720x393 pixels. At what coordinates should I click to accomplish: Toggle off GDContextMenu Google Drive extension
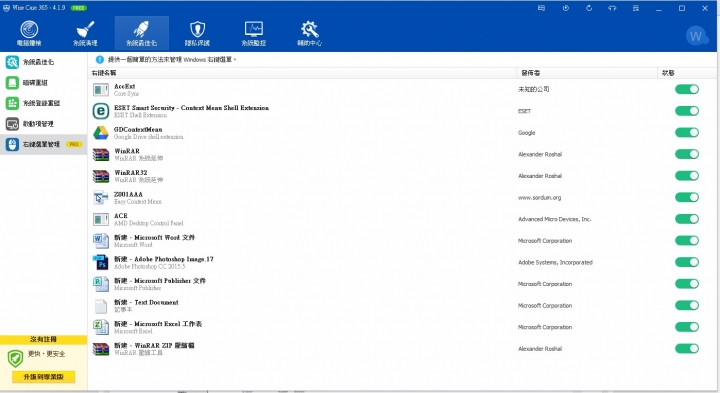click(687, 132)
